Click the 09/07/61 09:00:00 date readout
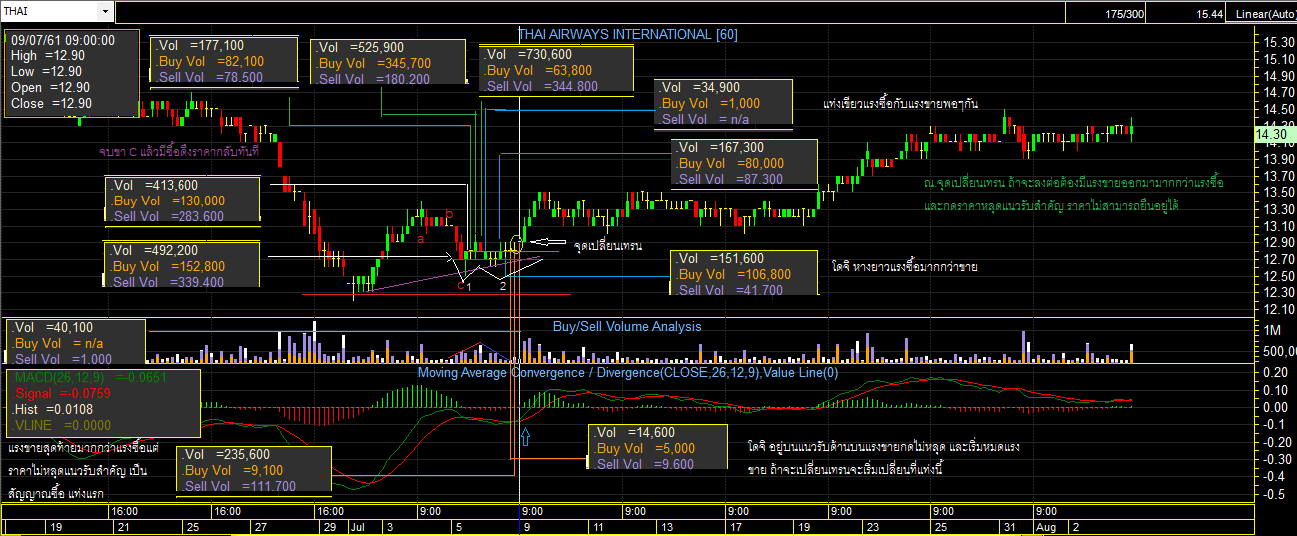This screenshot has width=1297, height=536. tap(63, 40)
